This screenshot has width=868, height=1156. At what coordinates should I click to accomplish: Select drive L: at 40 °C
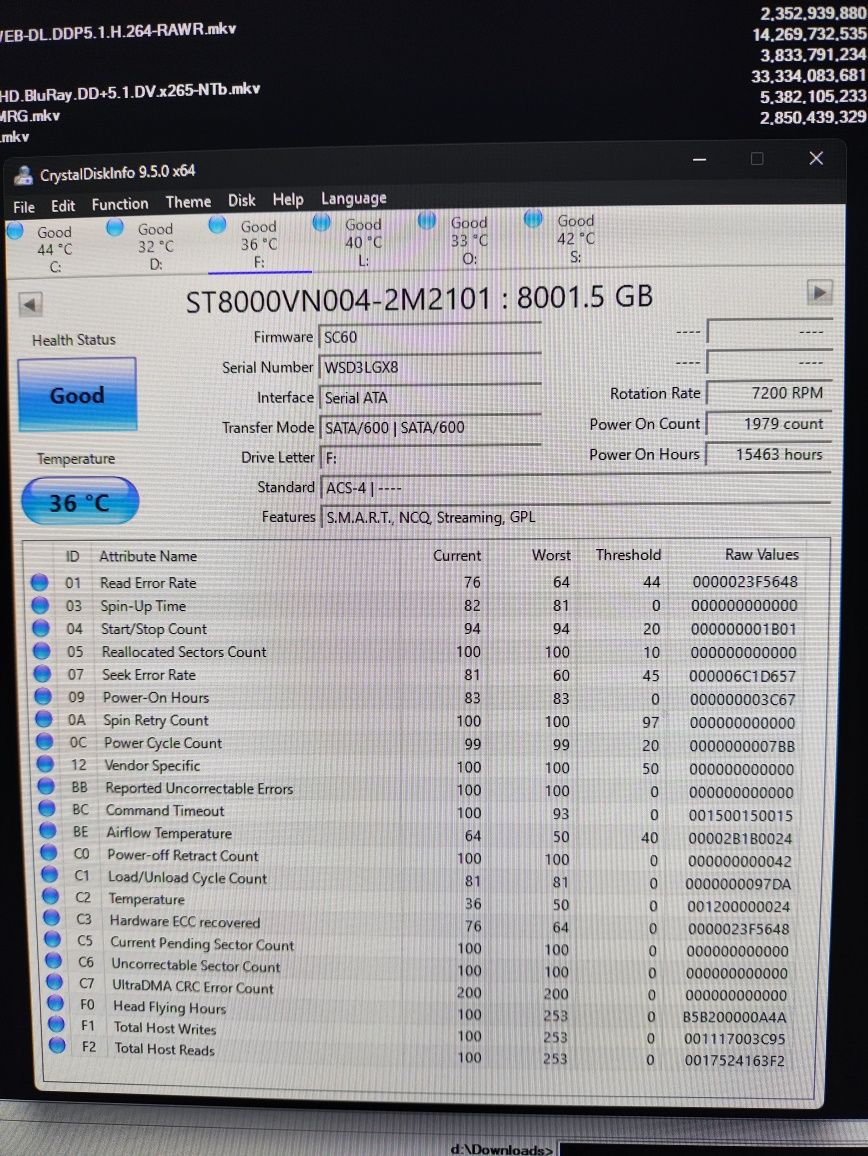point(351,241)
